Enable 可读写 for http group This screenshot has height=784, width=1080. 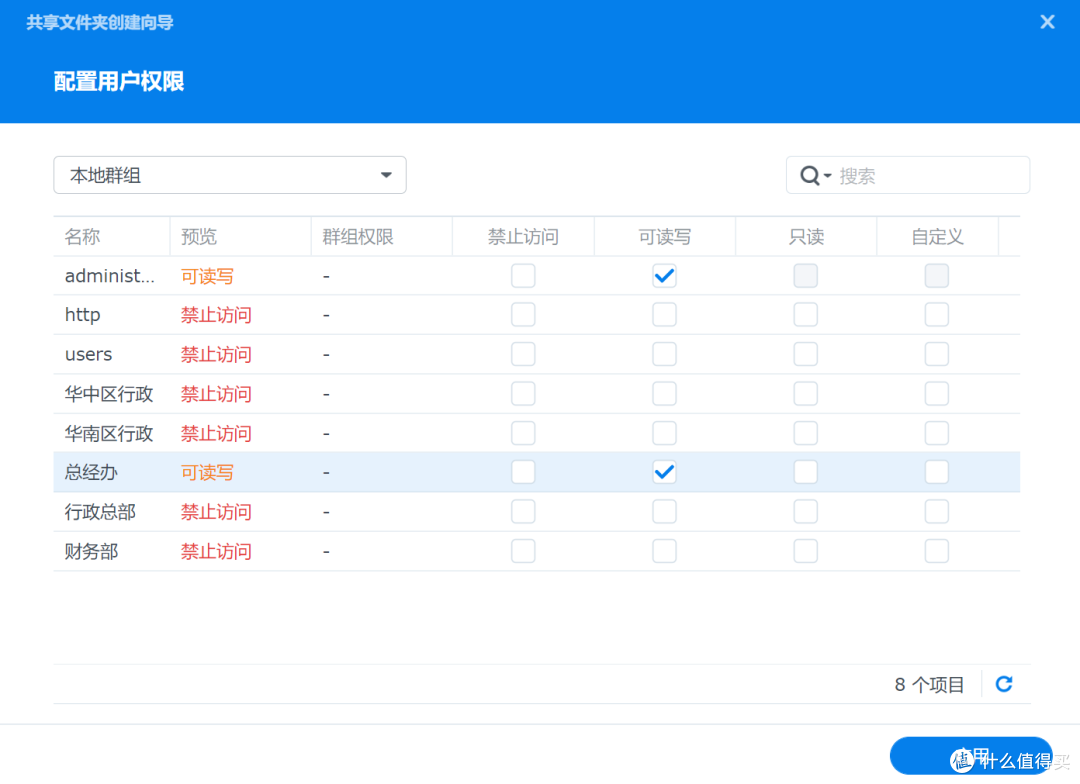click(x=664, y=314)
